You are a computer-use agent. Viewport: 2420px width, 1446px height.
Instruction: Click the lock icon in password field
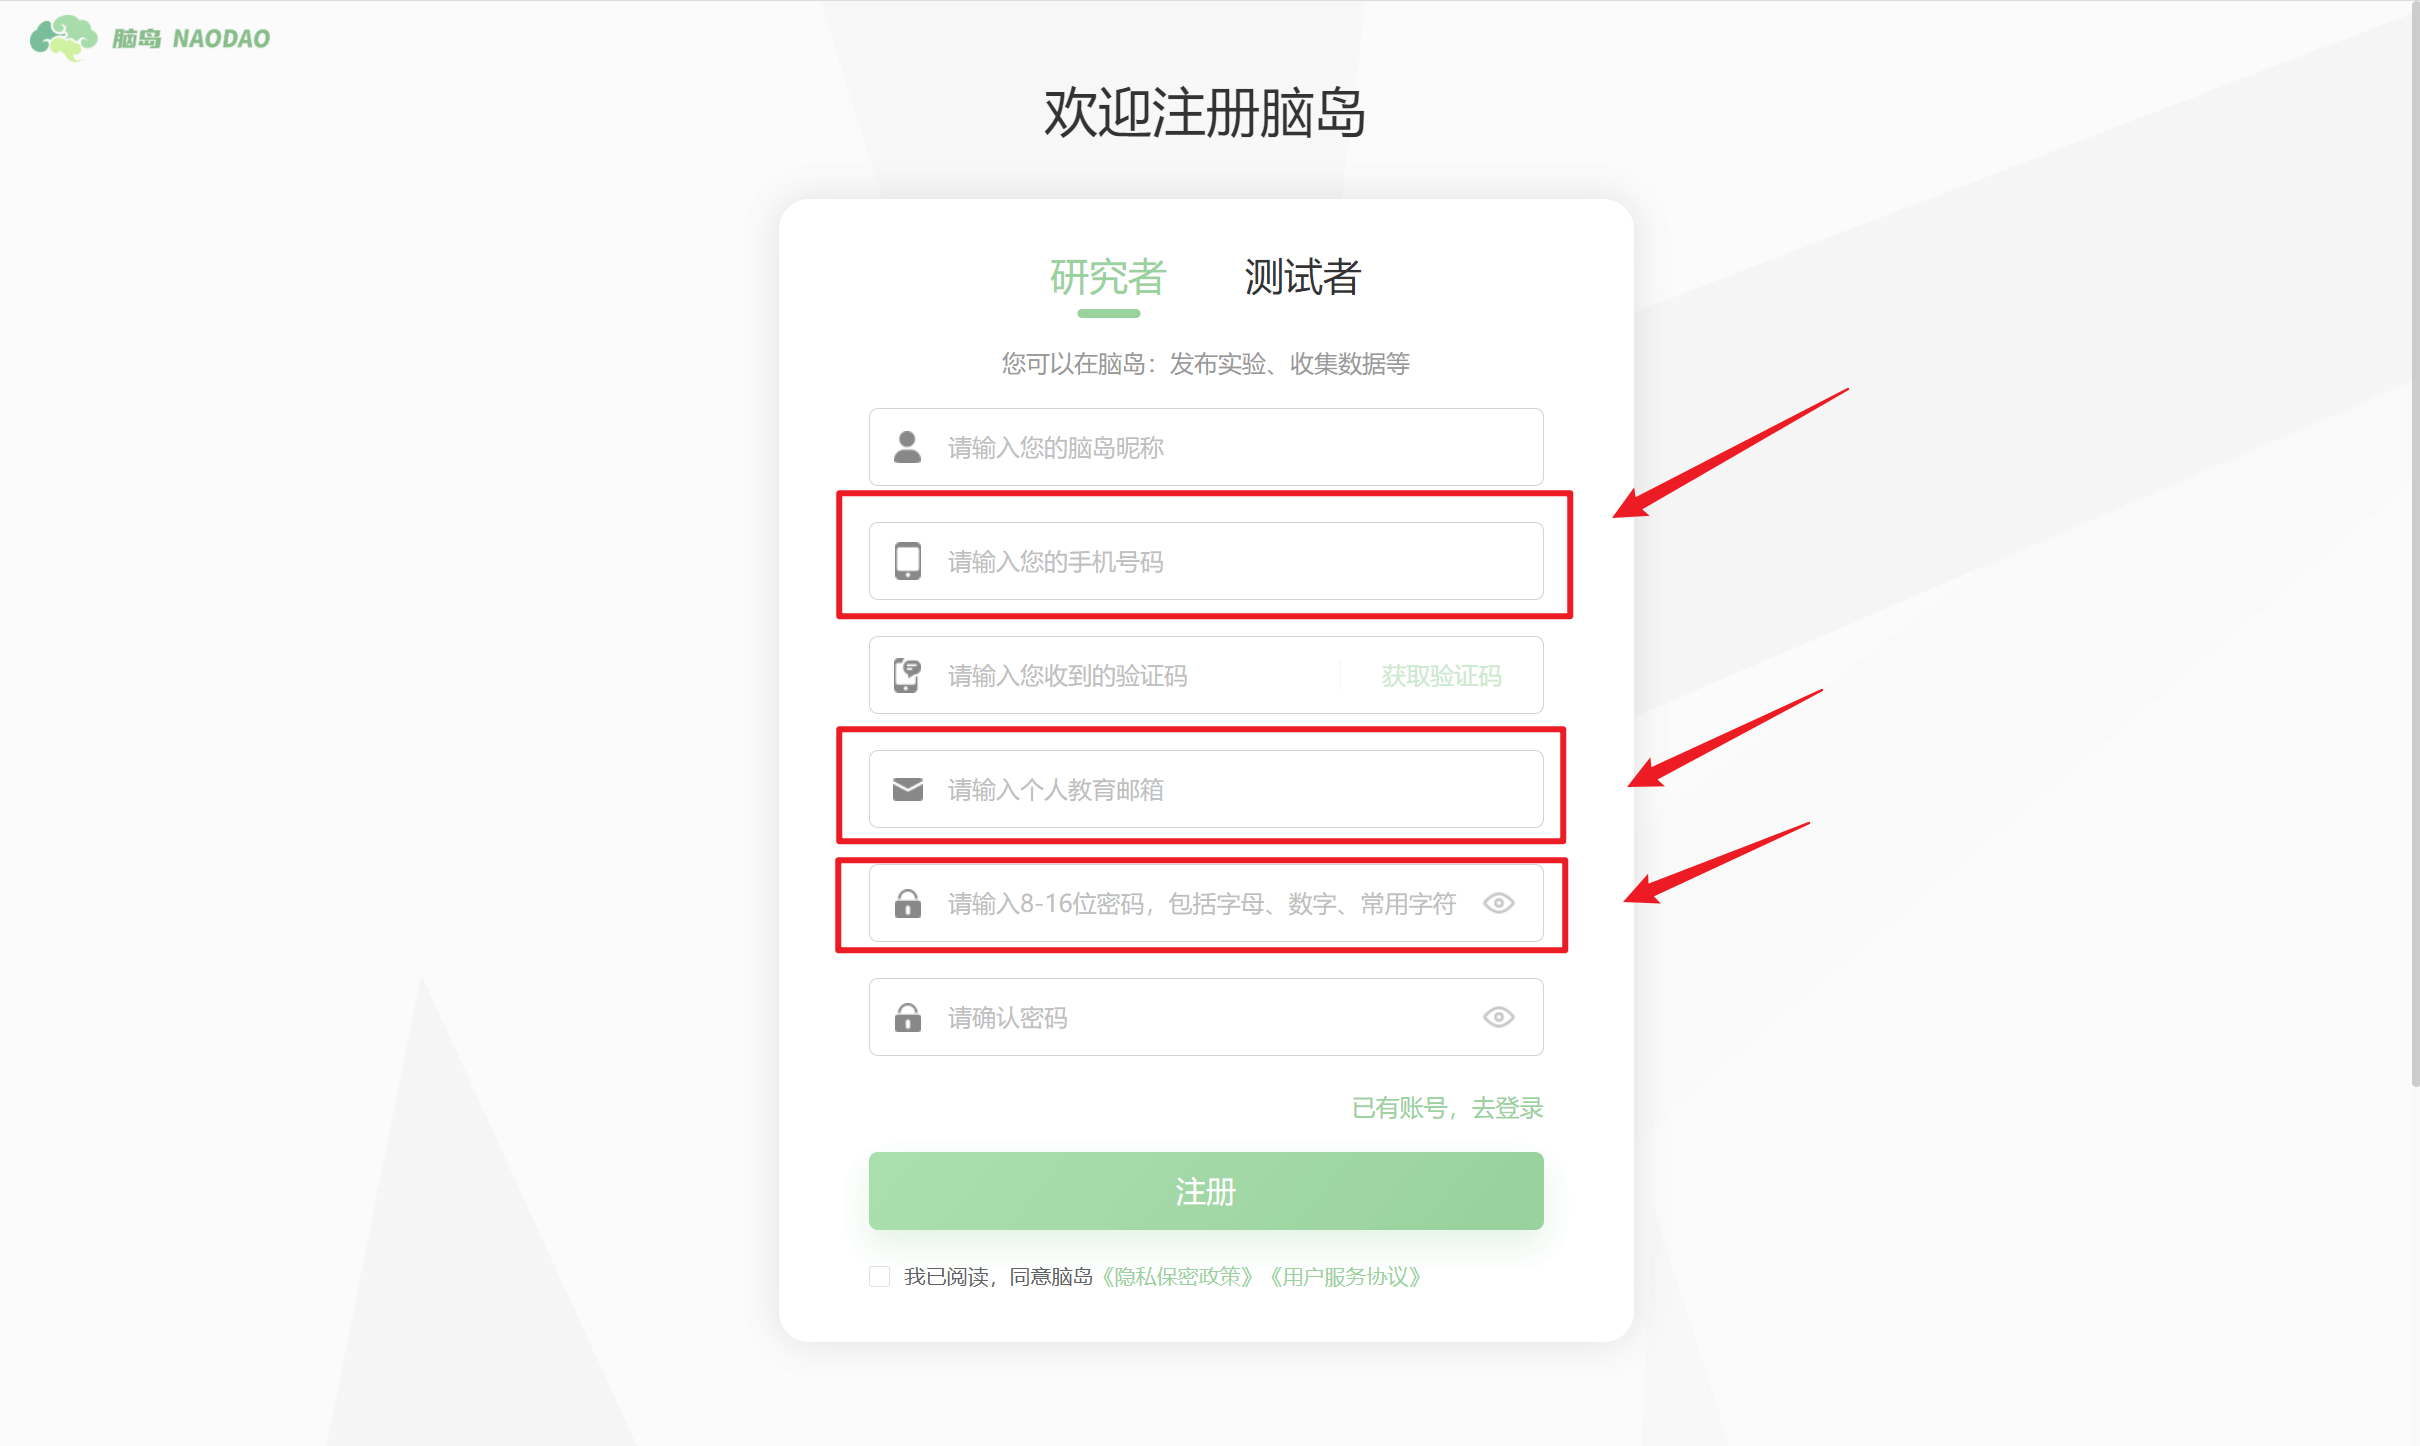pos(907,903)
